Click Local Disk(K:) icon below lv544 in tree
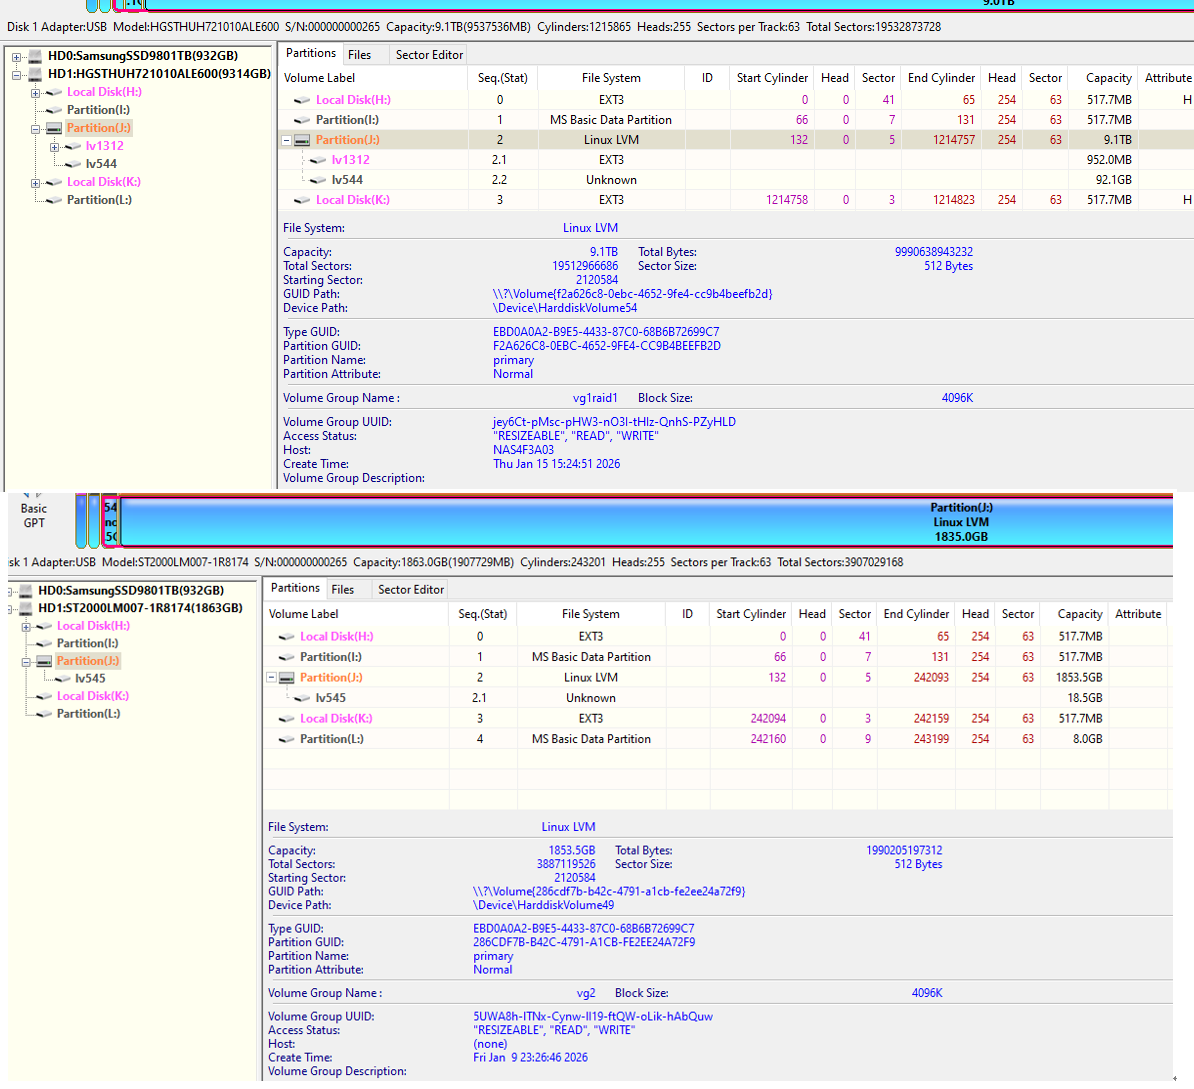 (54, 182)
